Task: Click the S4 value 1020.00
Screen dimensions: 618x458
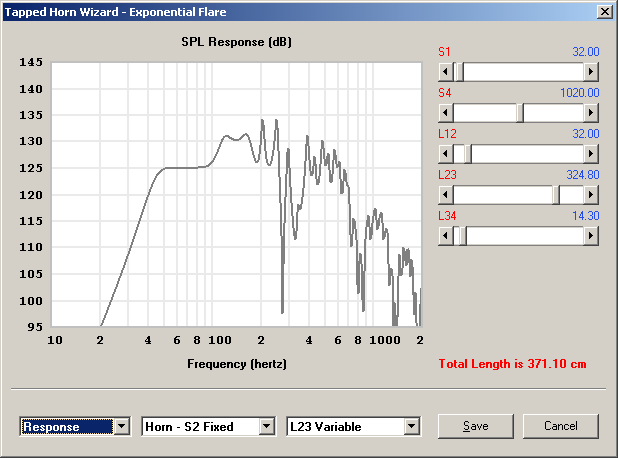Action: click(x=580, y=93)
